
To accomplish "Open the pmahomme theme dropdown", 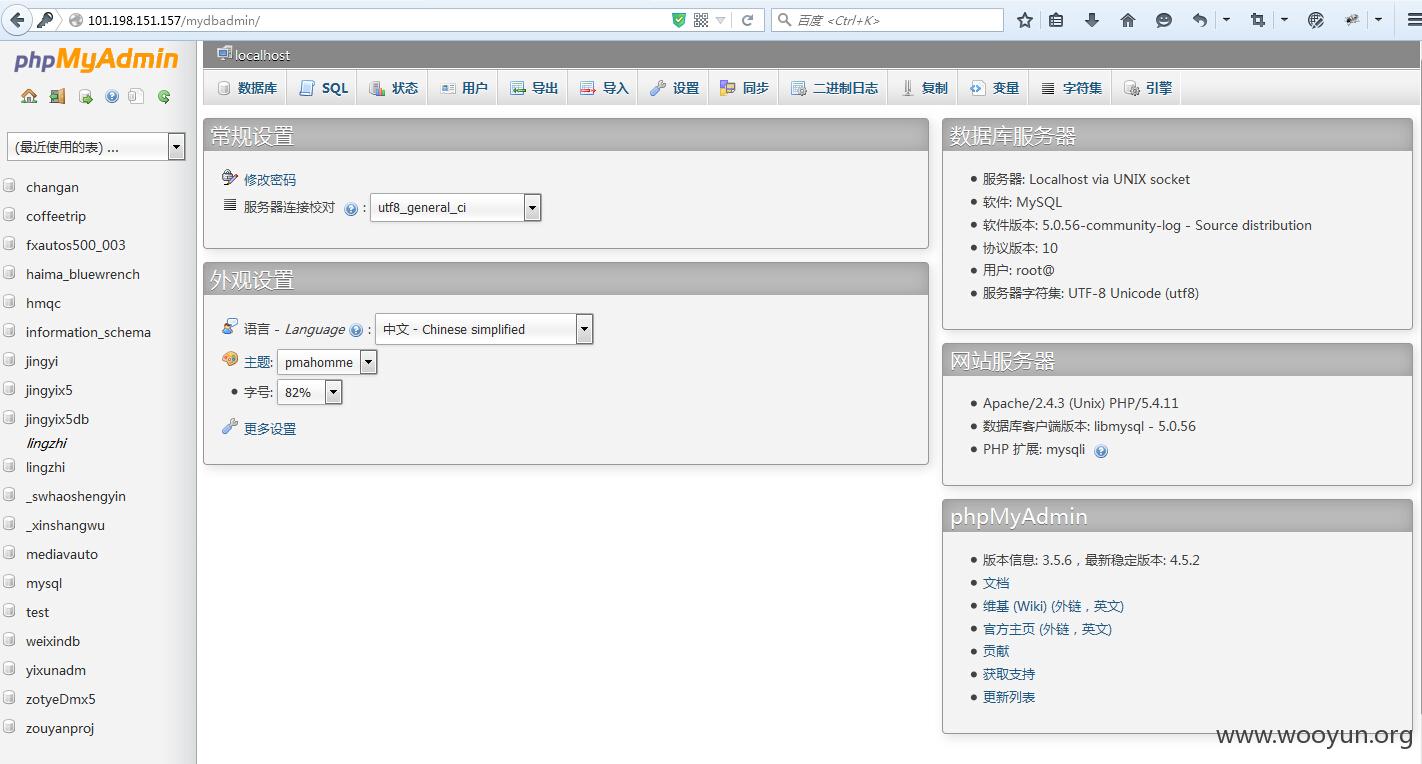I will (327, 362).
